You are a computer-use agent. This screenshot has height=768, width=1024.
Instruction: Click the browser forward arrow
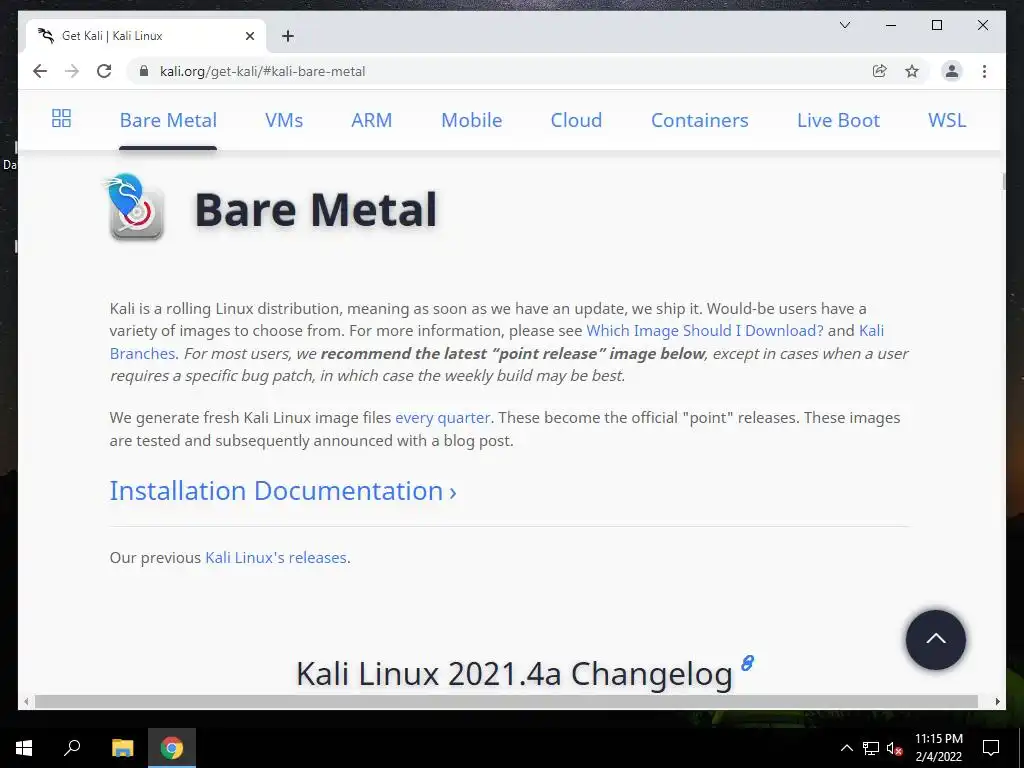tap(72, 71)
